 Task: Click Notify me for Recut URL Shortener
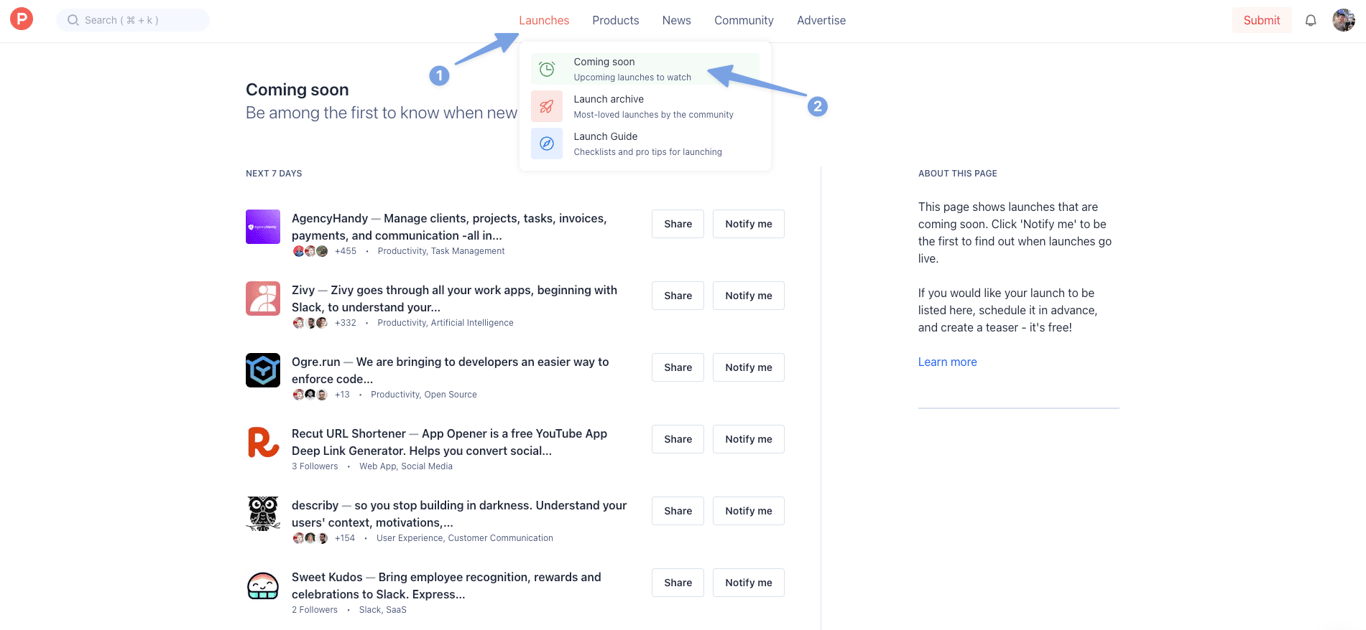click(x=748, y=439)
